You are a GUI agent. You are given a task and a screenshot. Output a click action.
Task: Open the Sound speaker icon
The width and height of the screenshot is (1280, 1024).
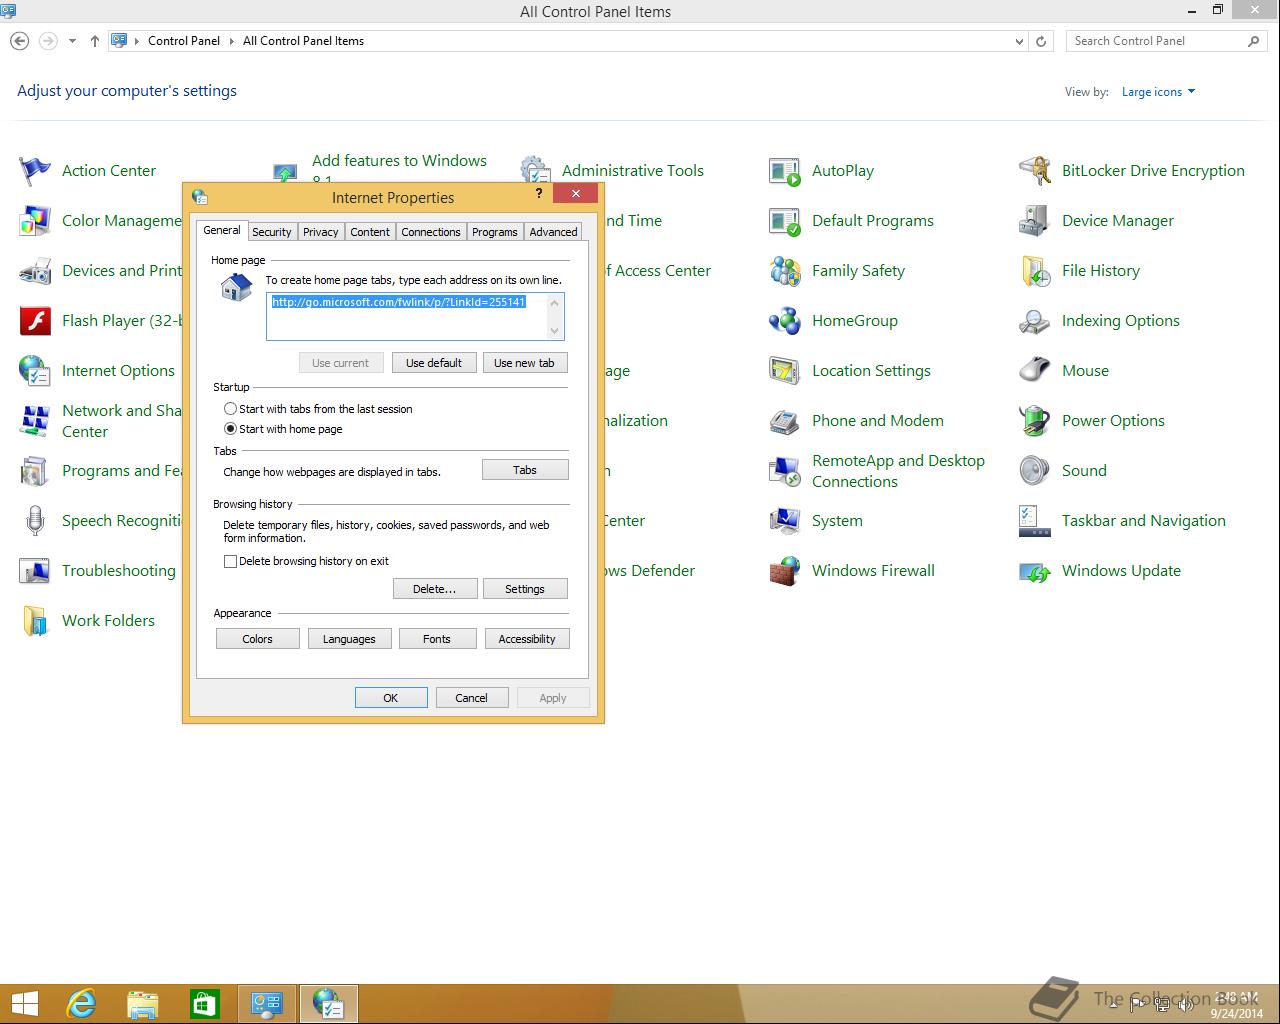click(x=1035, y=471)
